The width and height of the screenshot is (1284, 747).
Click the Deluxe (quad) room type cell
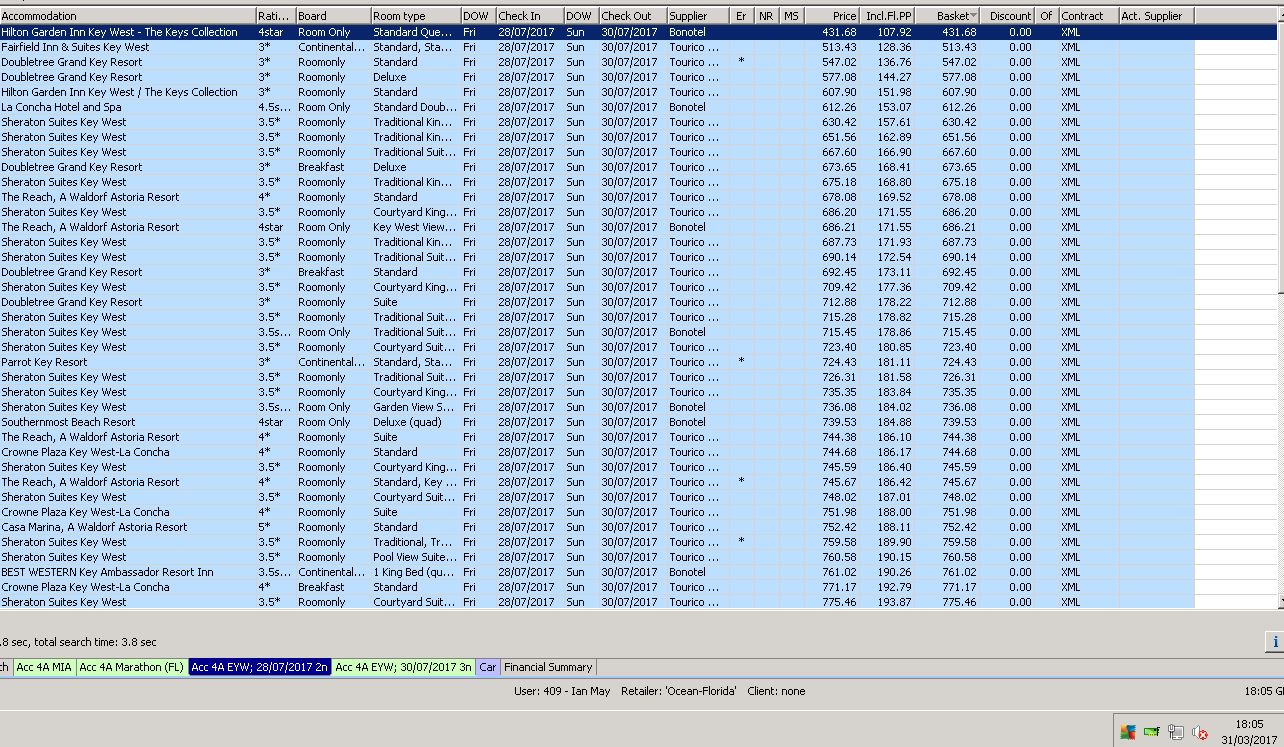point(415,422)
